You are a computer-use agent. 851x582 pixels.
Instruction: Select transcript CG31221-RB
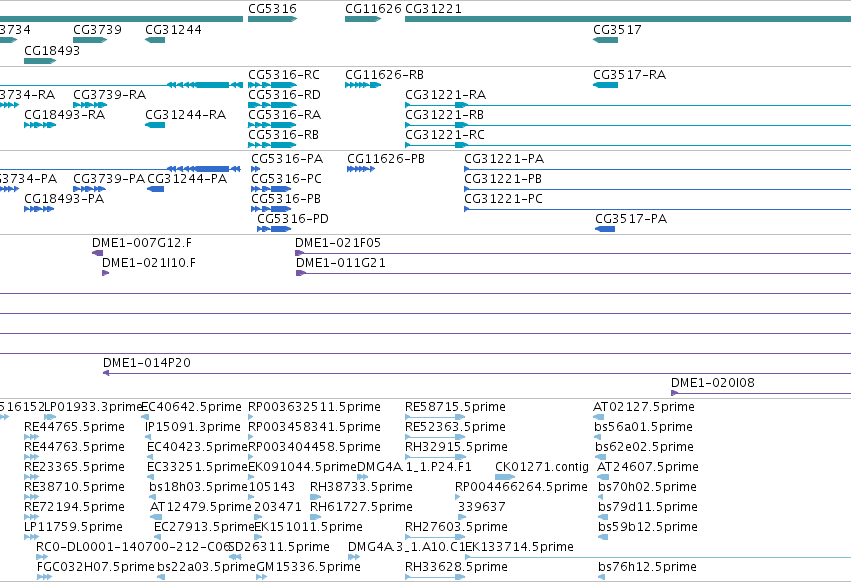pyautogui.click(x=444, y=115)
